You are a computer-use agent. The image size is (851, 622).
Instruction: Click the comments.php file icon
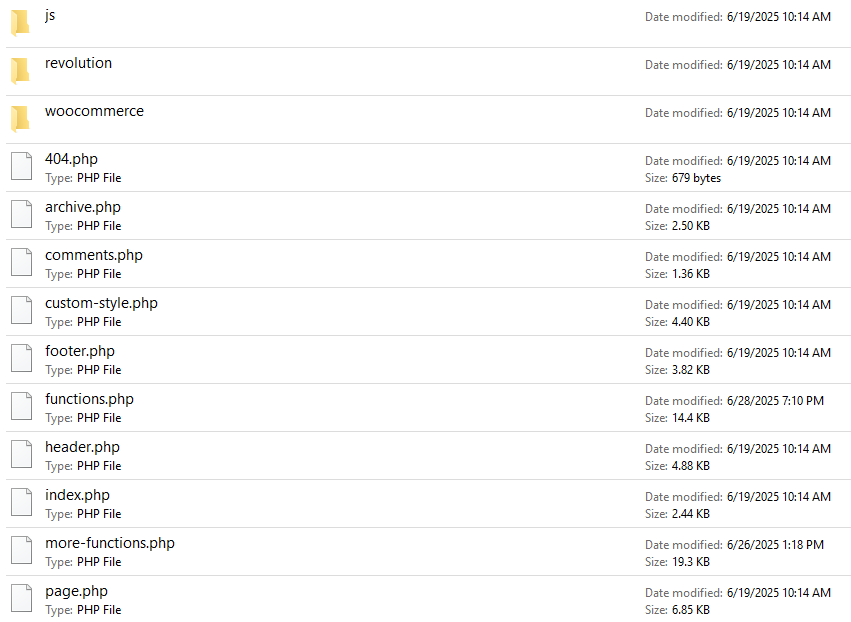[21, 262]
